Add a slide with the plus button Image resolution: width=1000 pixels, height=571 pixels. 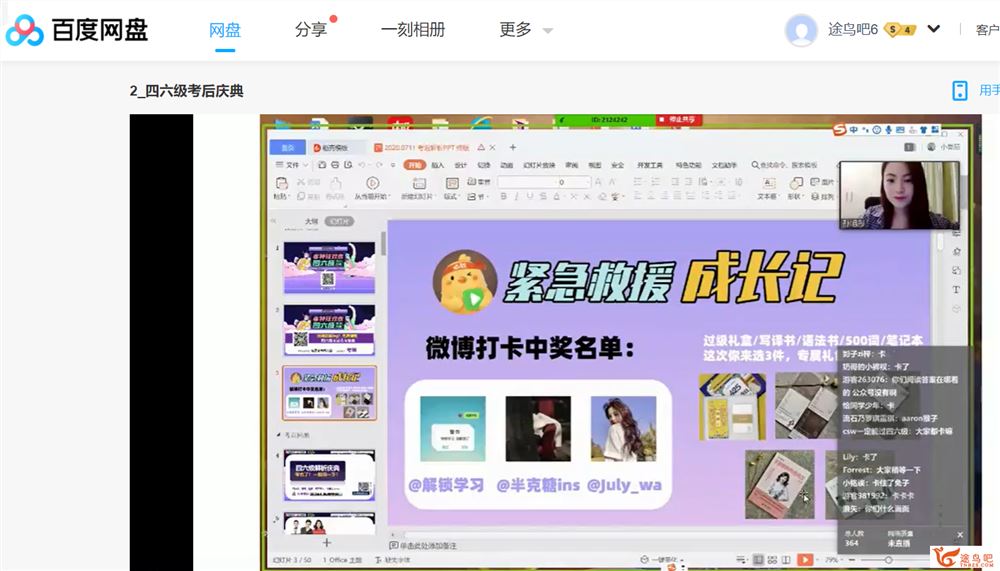pos(327,543)
